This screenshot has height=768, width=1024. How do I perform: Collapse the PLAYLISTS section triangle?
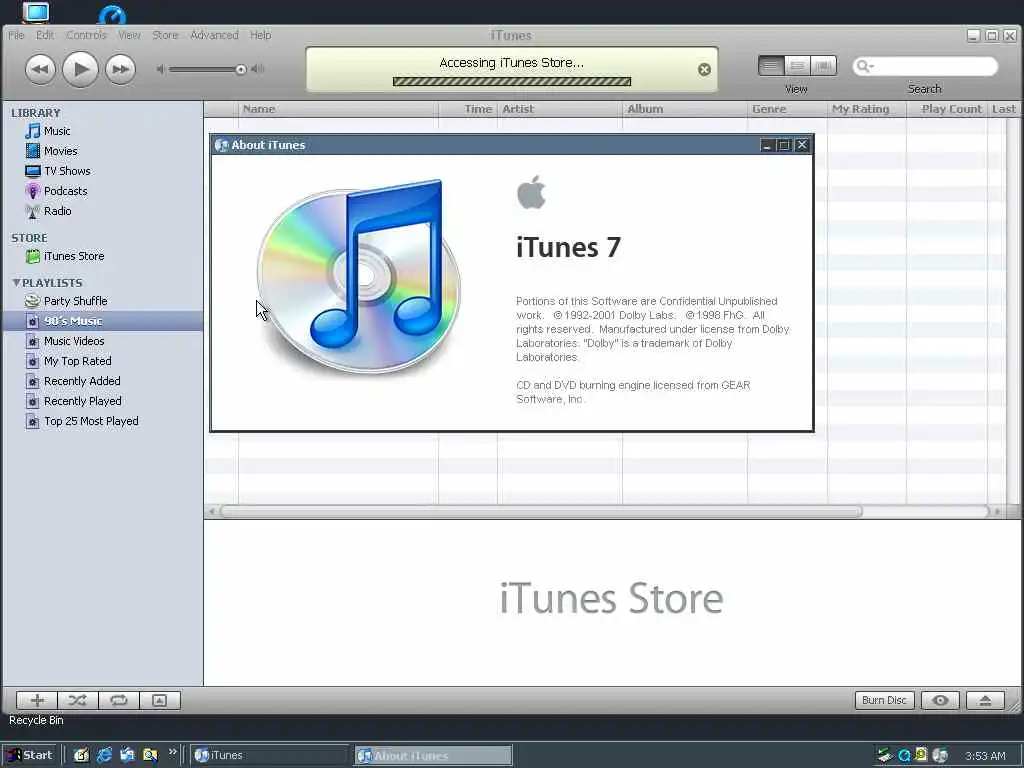(x=16, y=282)
